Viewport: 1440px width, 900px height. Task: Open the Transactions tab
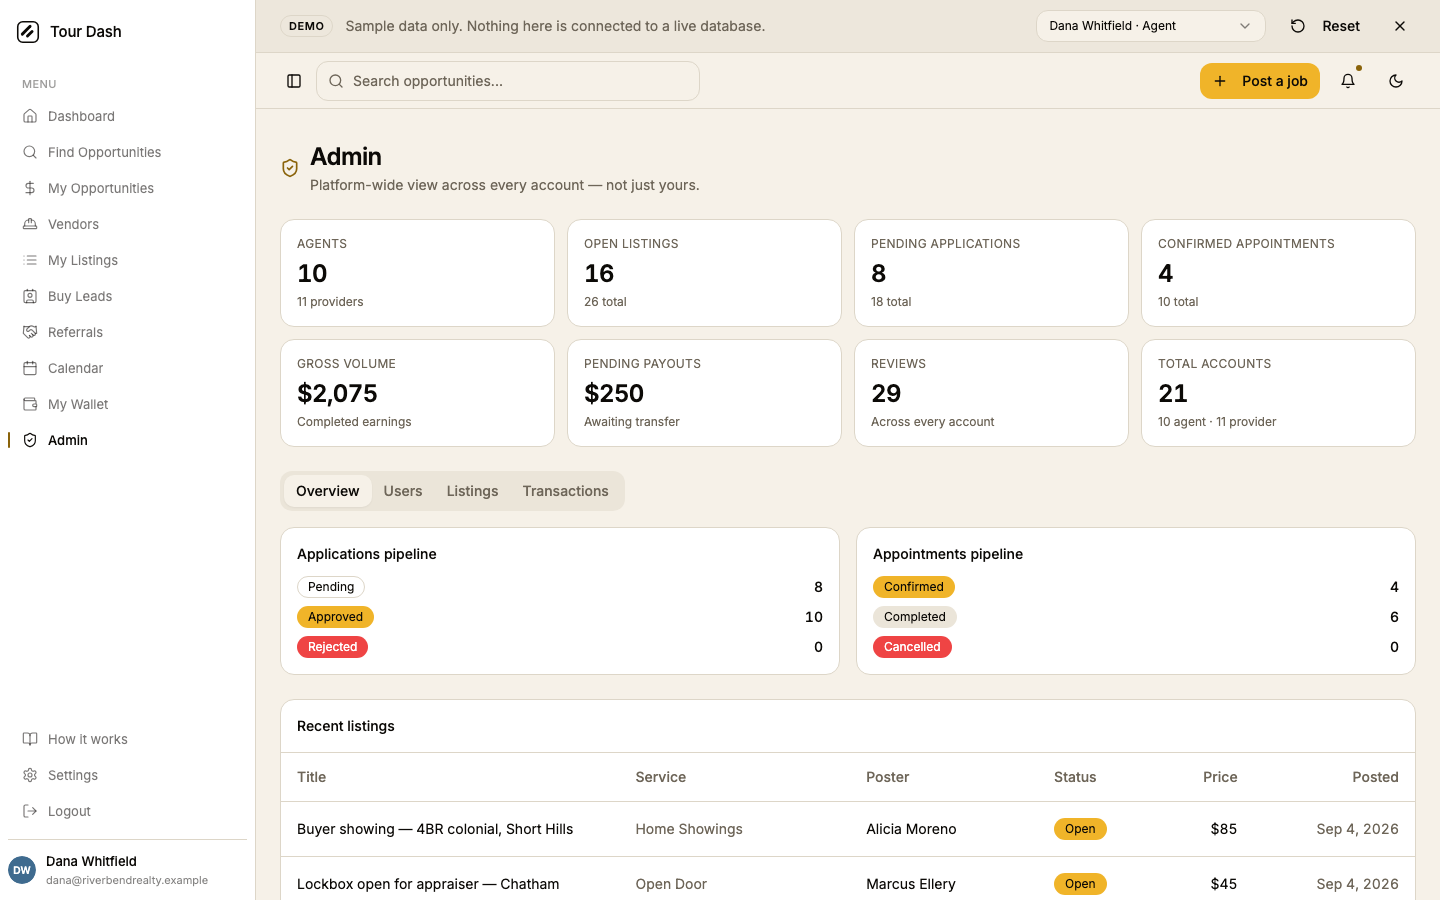pos(565,491)
